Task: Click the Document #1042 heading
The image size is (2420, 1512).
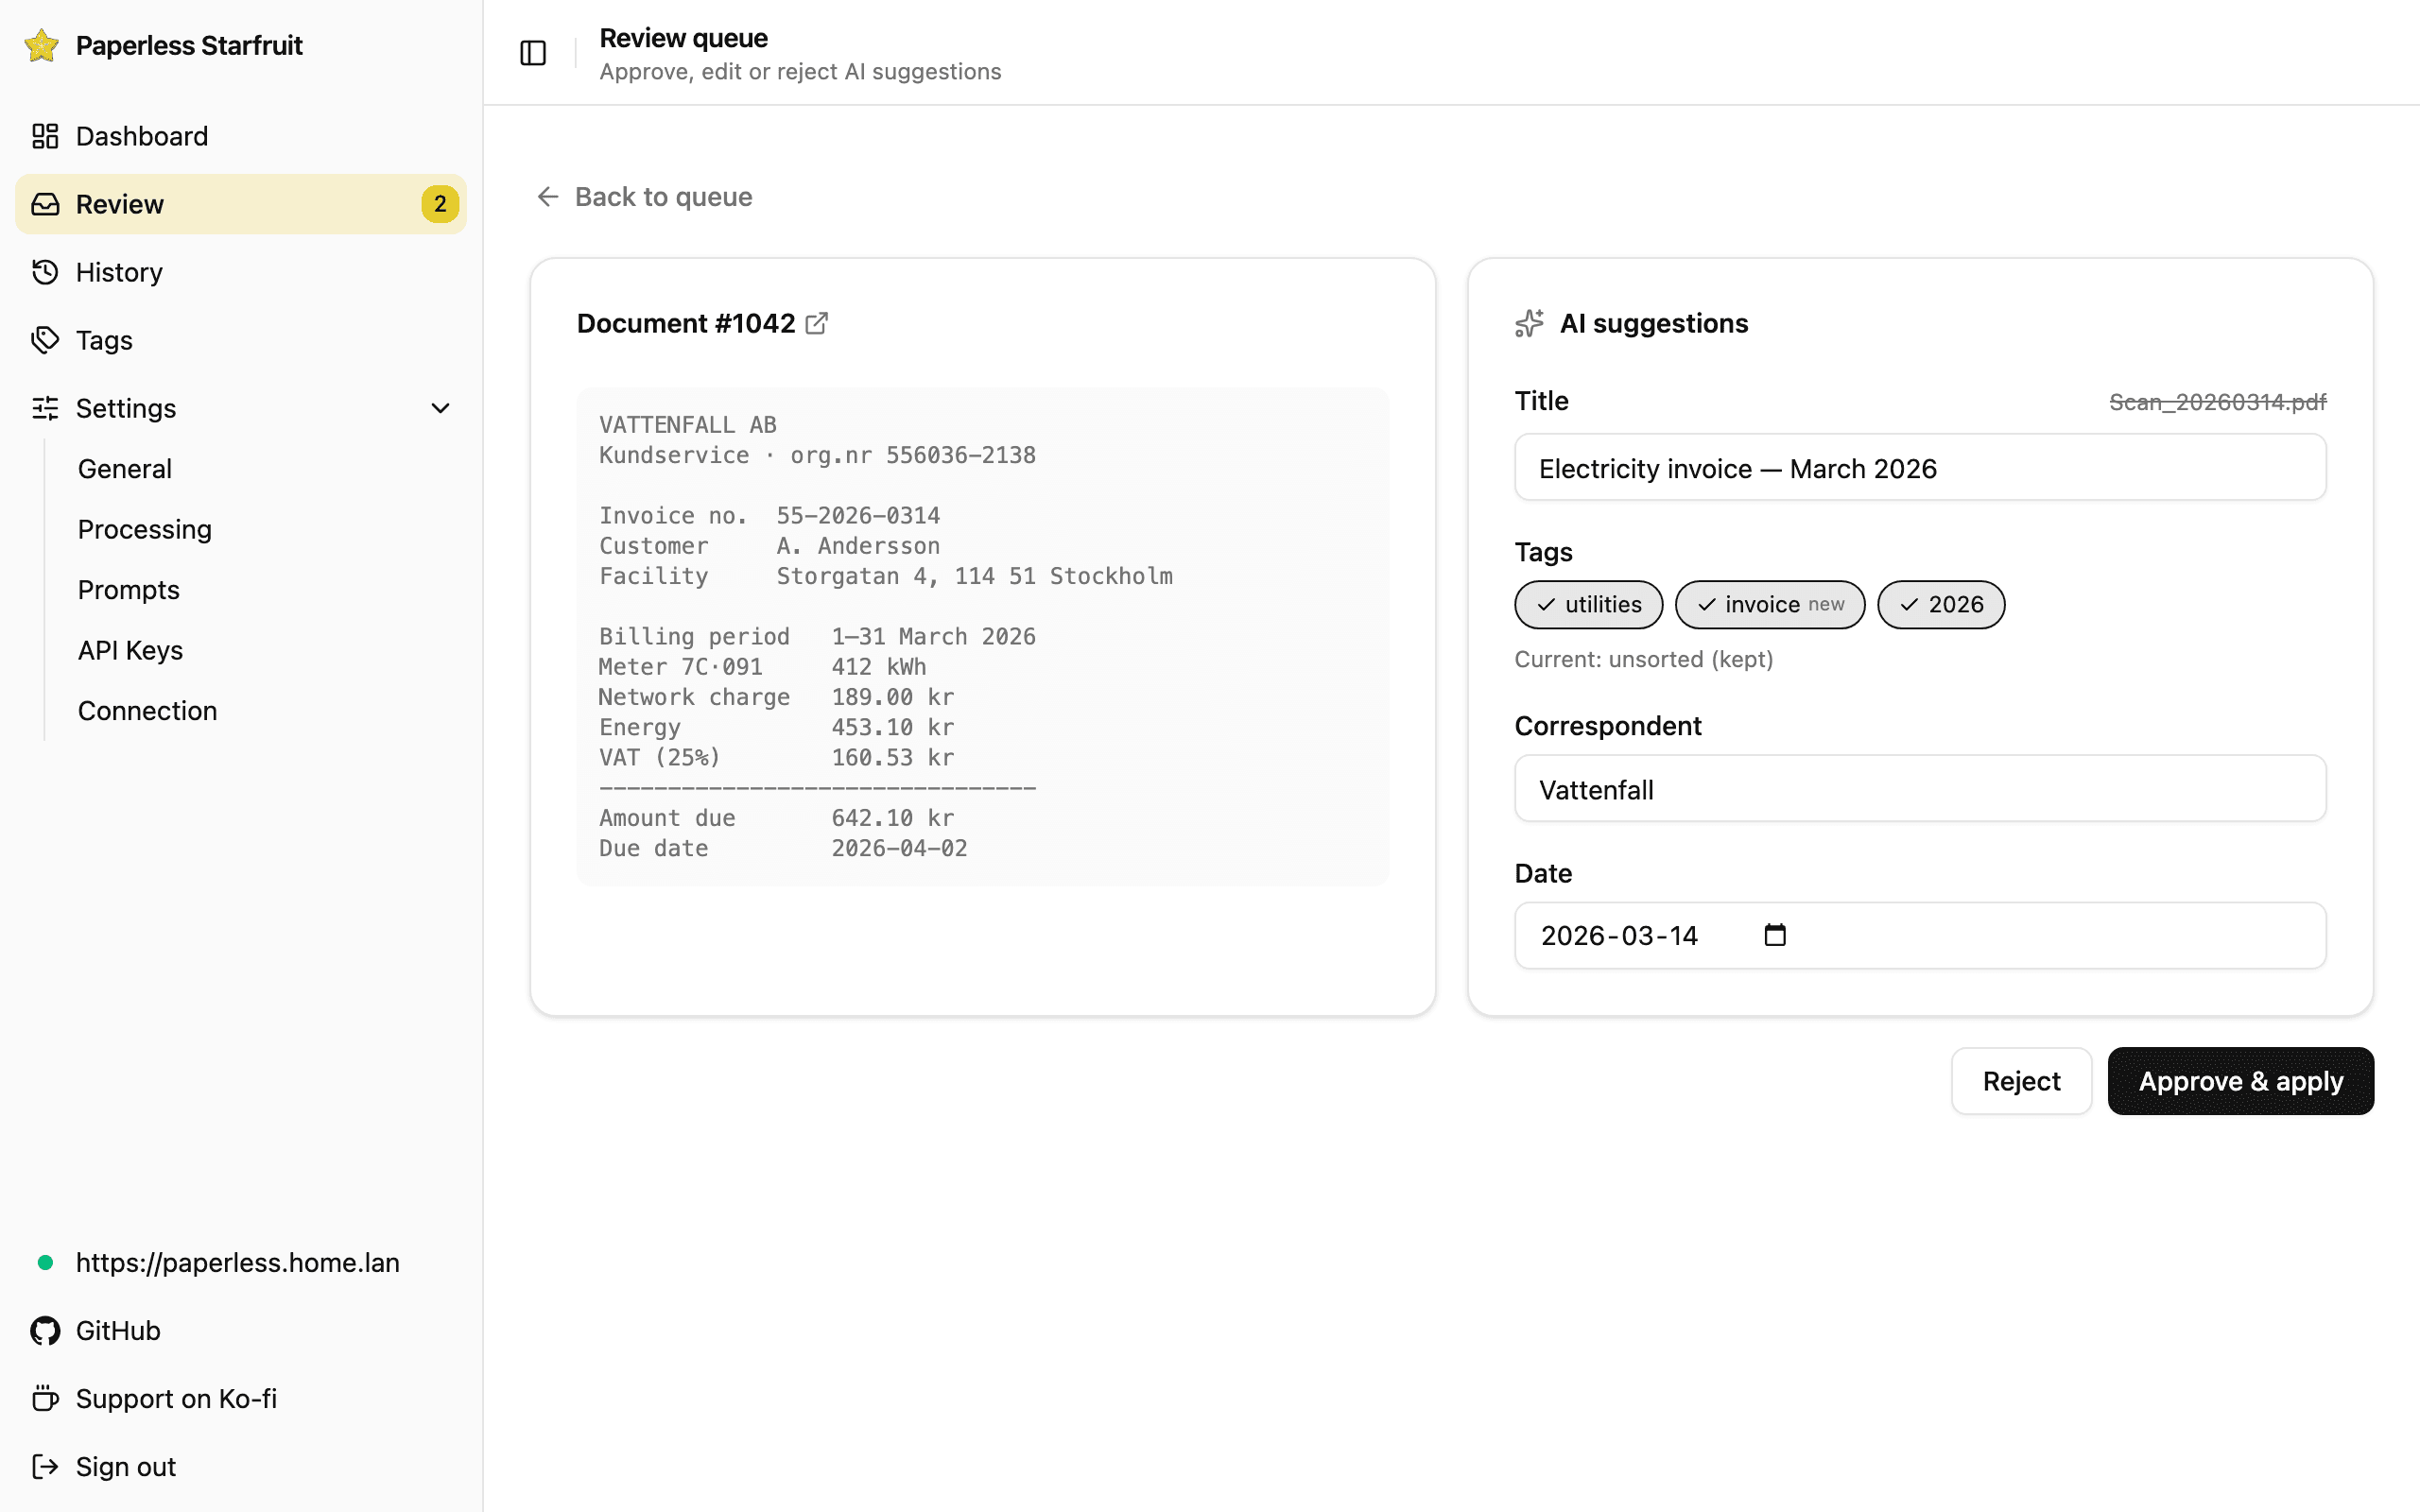Action: 686,323
